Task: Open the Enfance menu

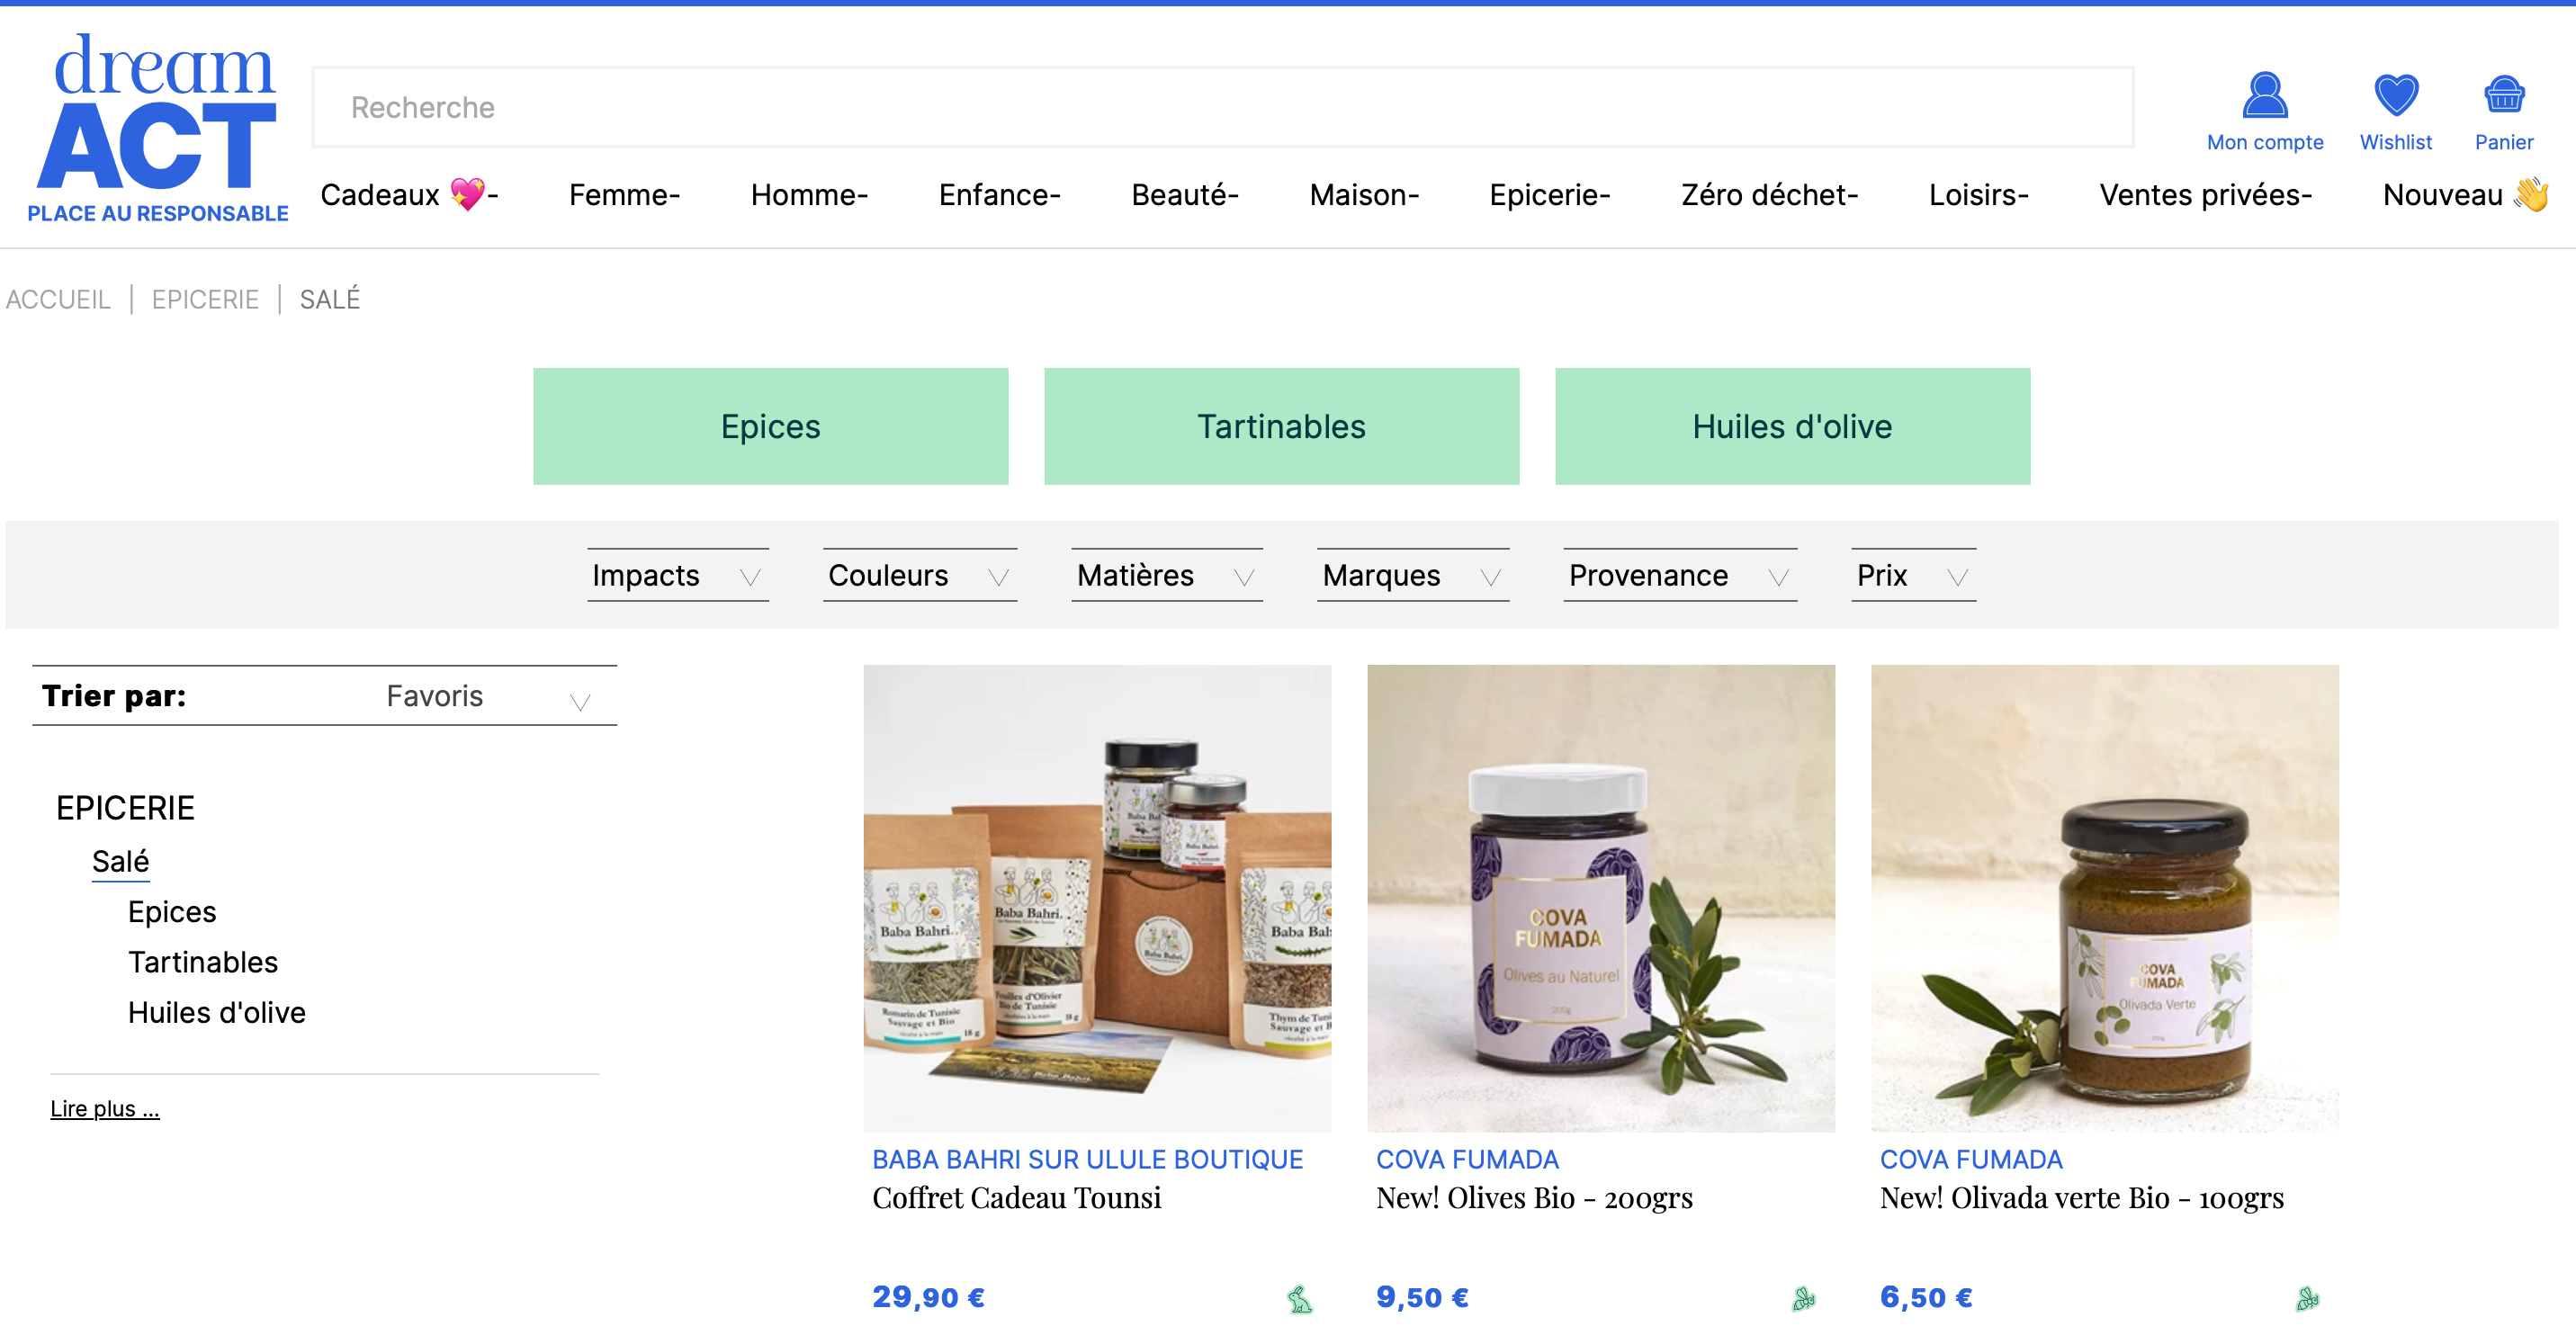Action: pyautogui.click(x=999, y=194)
